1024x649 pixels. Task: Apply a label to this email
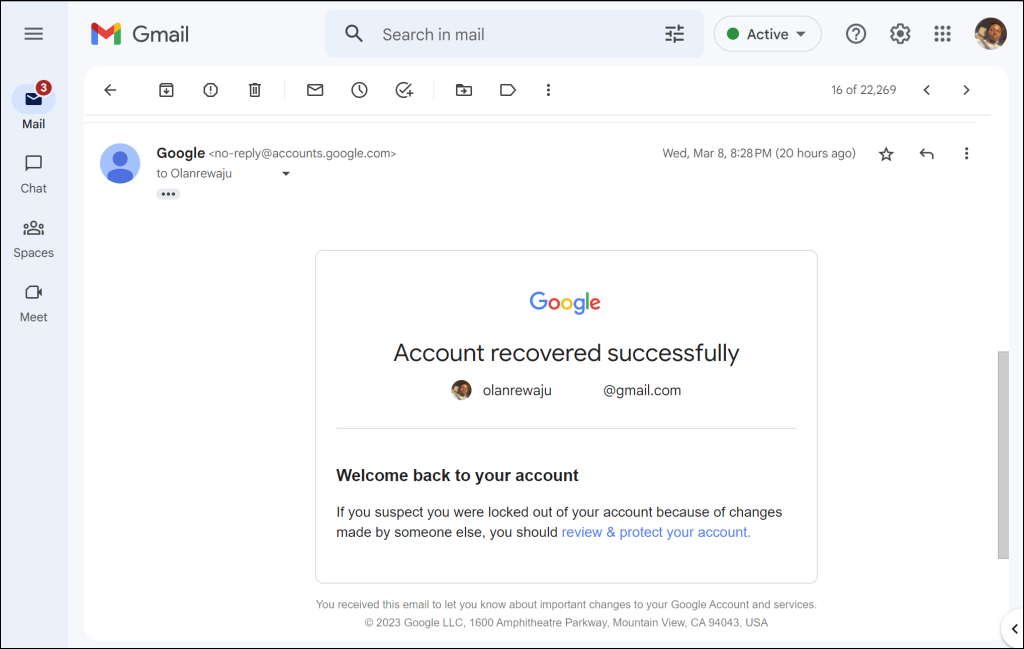(508, 90)
